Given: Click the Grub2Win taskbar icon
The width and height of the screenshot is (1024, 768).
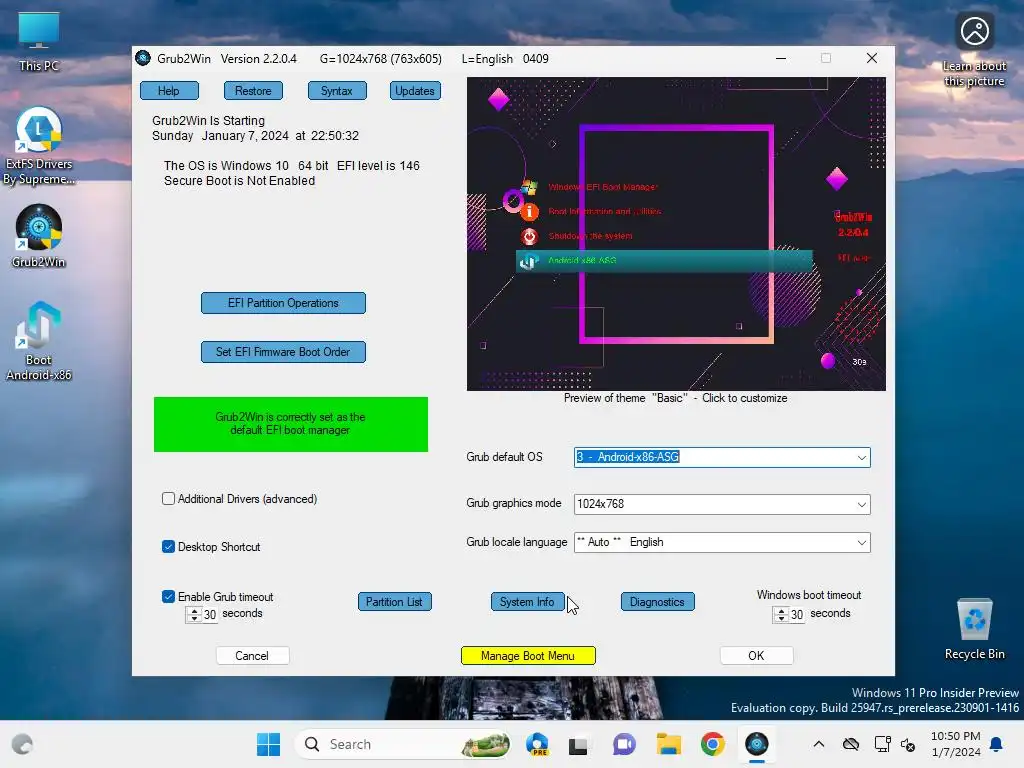Looking at the screenshot, I should point(757,744).
